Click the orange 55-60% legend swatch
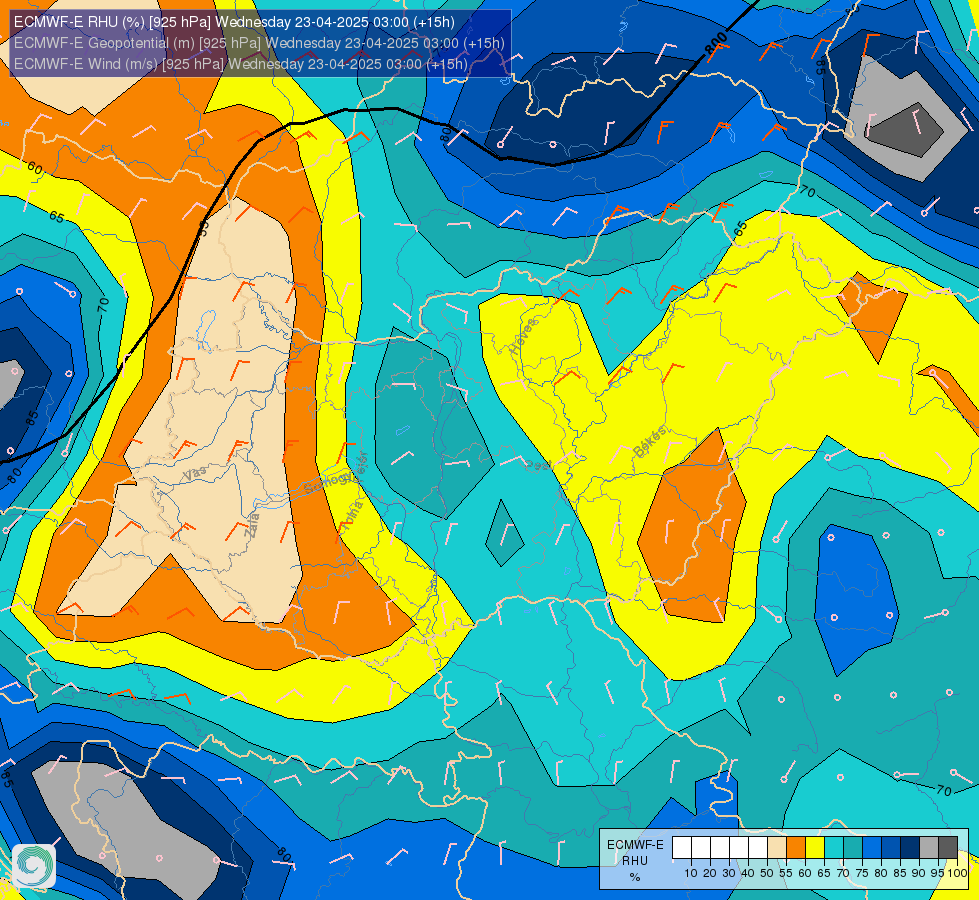Viewport: 979px width, 900px height. (796, 848)
